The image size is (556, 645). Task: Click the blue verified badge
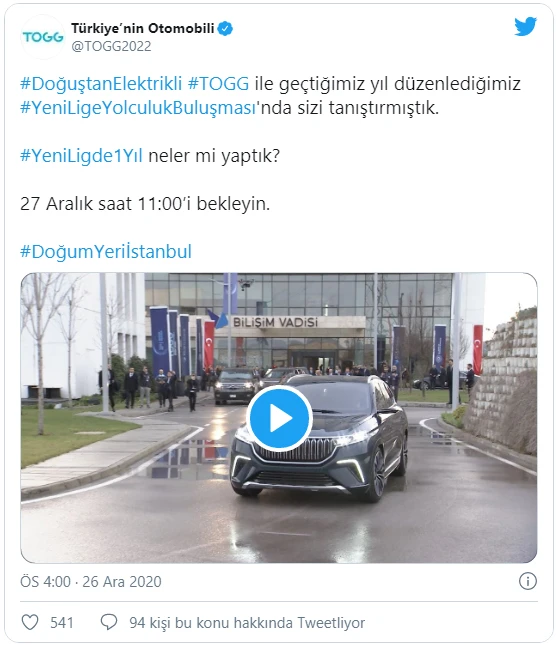[225, 28]
